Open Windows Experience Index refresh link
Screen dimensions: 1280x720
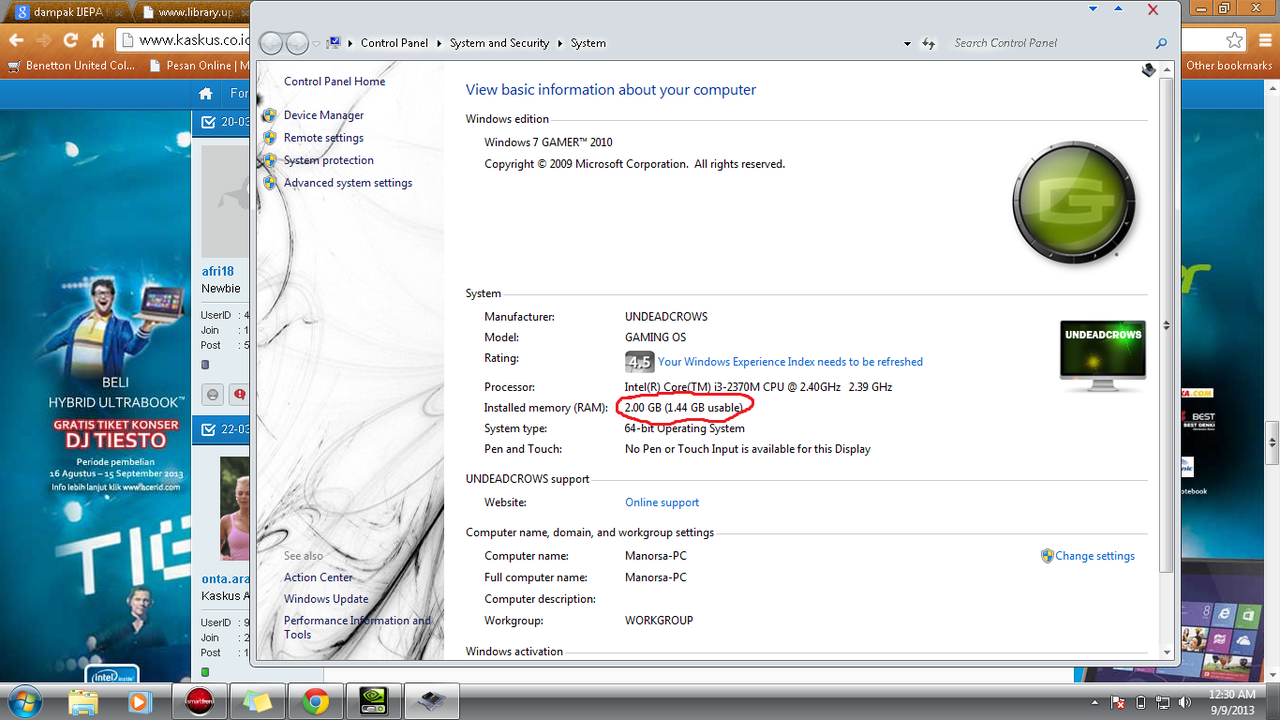tap(790, 362)
